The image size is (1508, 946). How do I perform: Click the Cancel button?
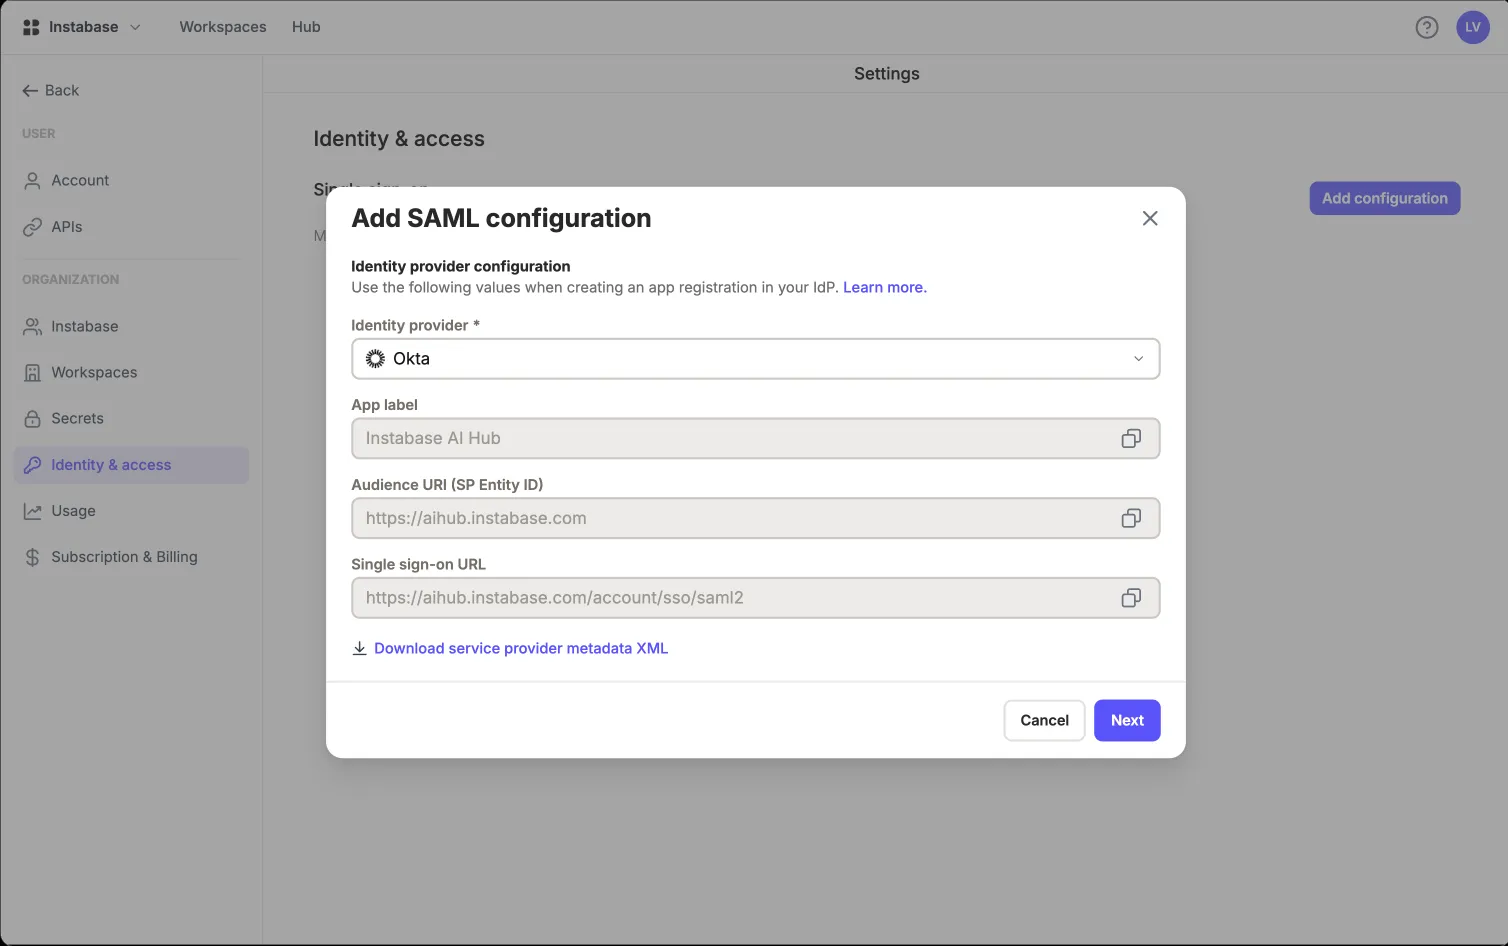(1044, 721)
